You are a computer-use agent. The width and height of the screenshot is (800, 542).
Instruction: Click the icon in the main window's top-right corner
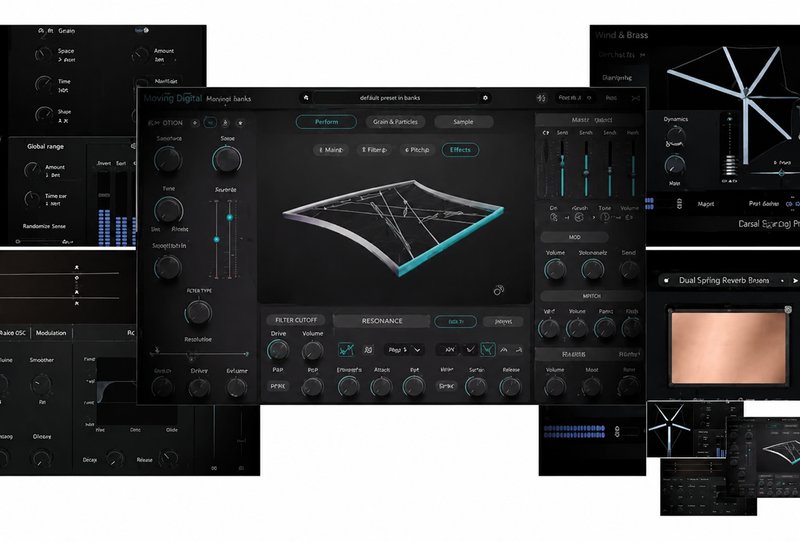pyautogui.click(x=636, y=98)
